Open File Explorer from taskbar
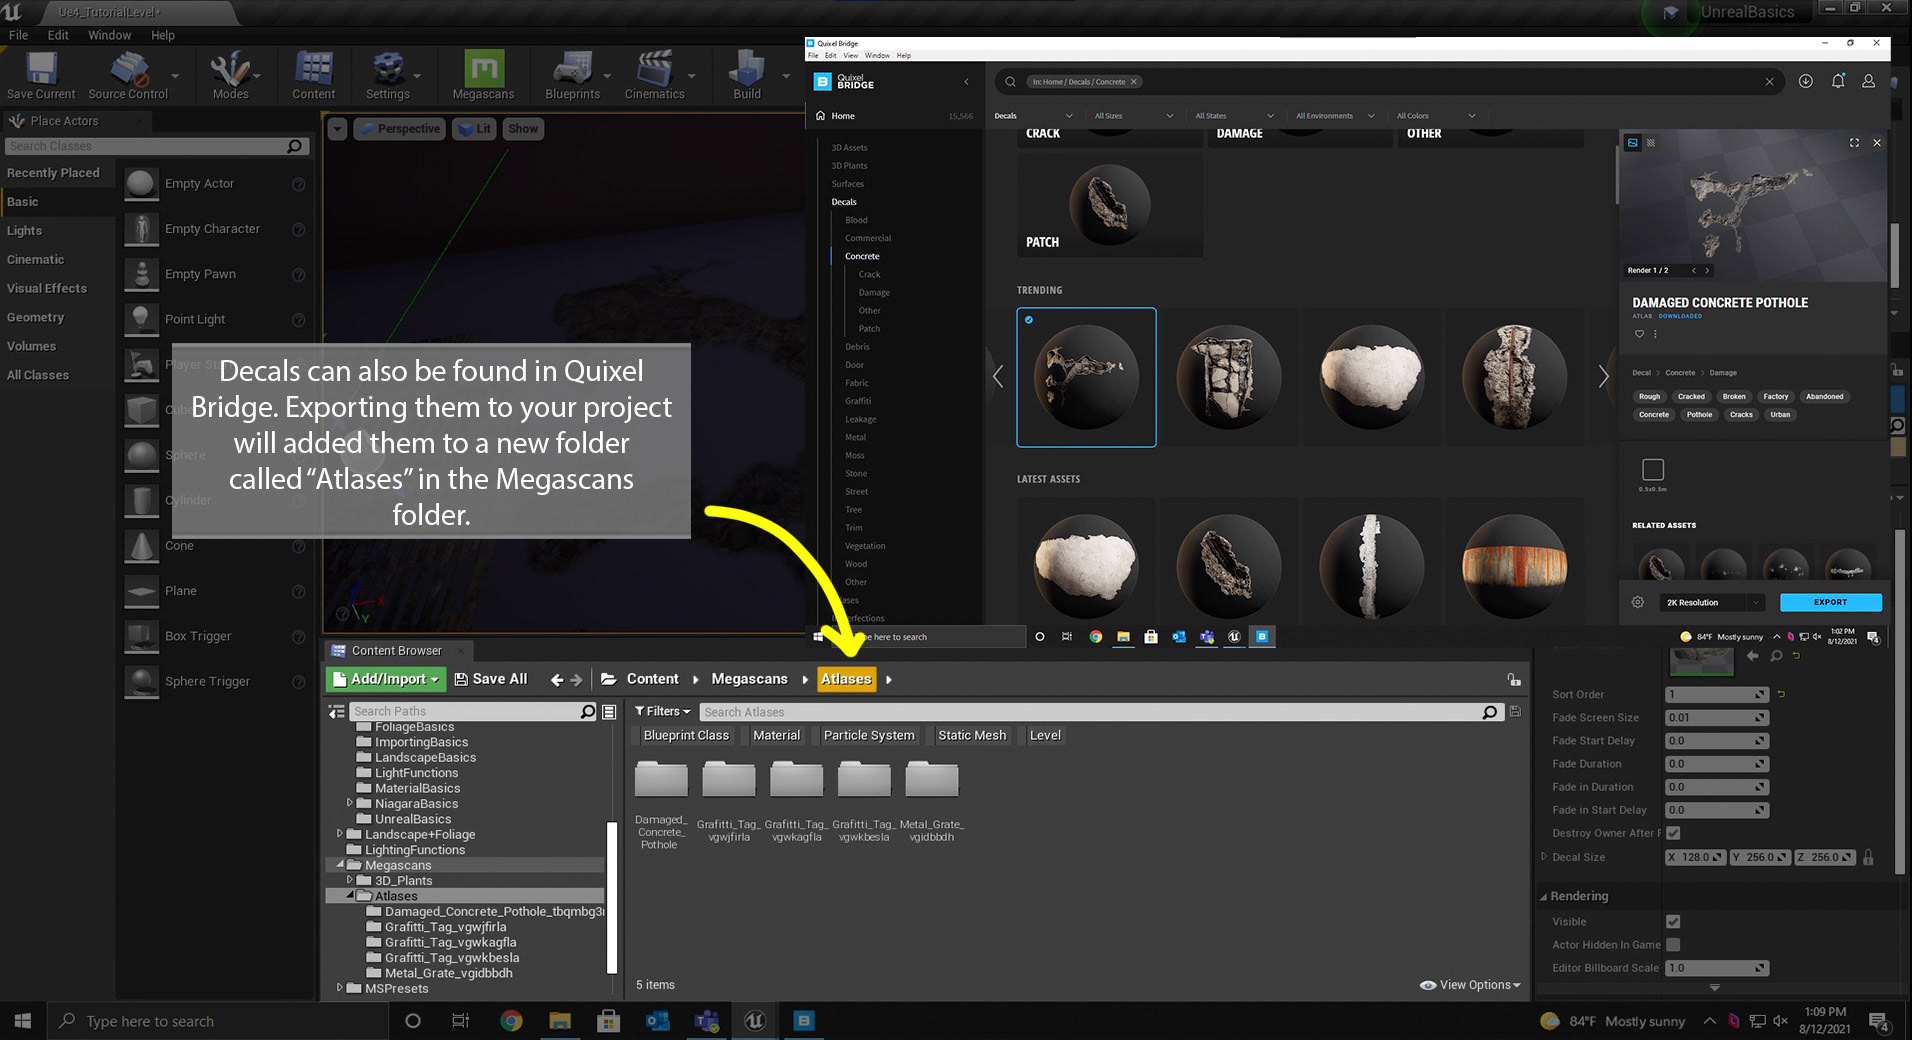 point(559,1021)
